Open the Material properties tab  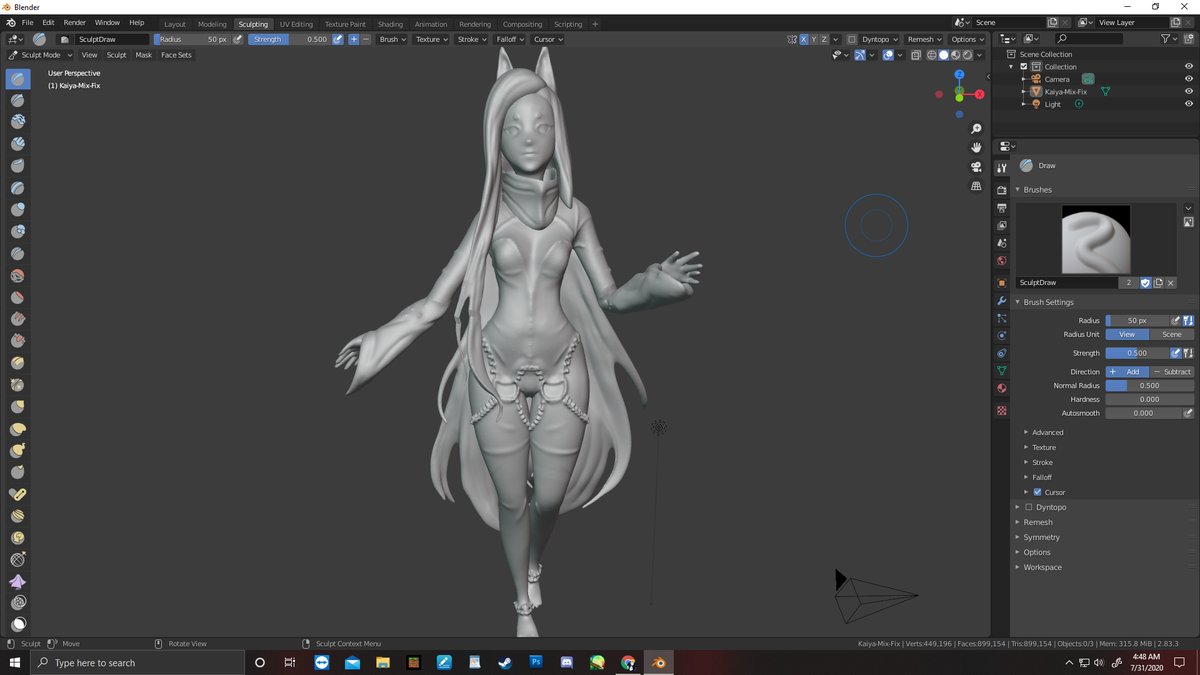coord(1001,389)
